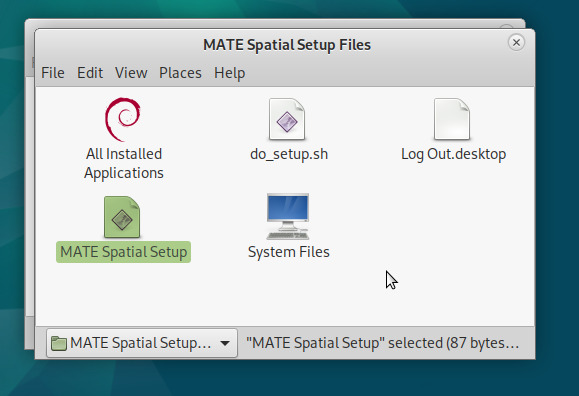Image resolution: width=579 pixels, height=396 pixels.
Task: Open the Help menu
Action: 229,73
